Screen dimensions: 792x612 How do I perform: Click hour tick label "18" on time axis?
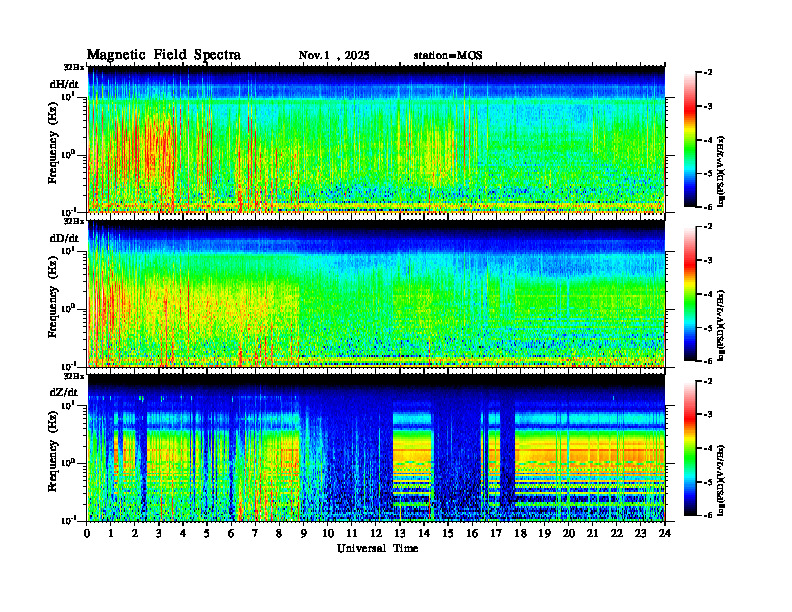(520, 533)
